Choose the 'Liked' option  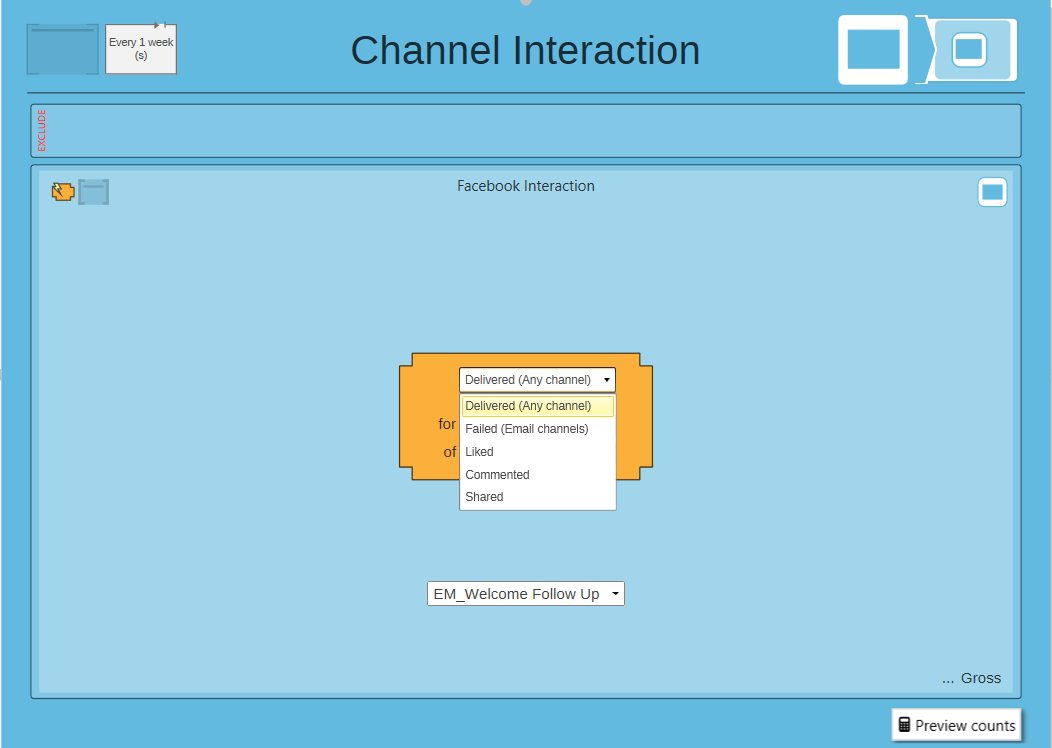click(x=537, y=451)
